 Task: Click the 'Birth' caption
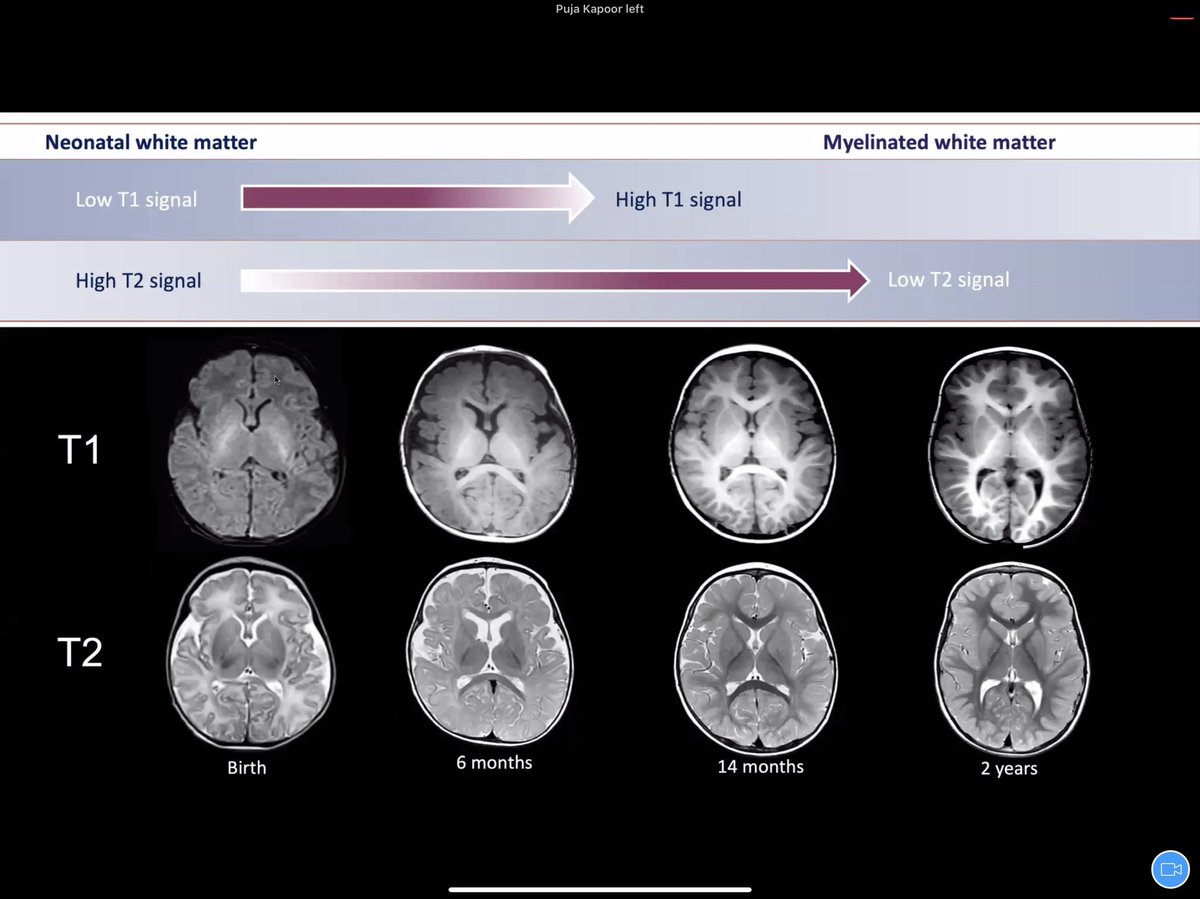click(246, 769)
